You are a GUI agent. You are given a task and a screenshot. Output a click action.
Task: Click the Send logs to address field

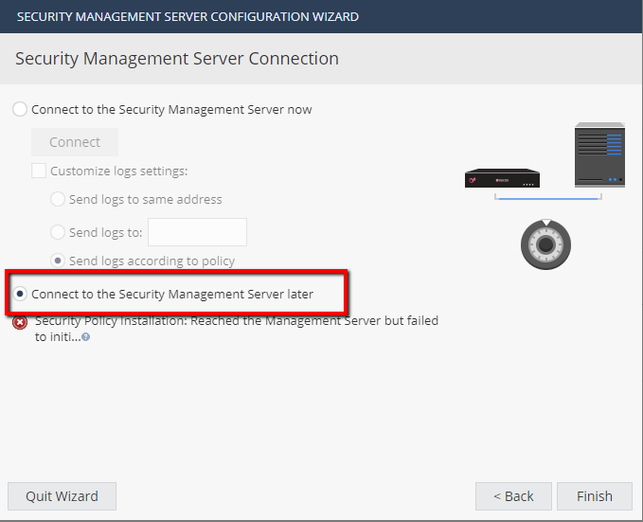[x=197, y=232]
